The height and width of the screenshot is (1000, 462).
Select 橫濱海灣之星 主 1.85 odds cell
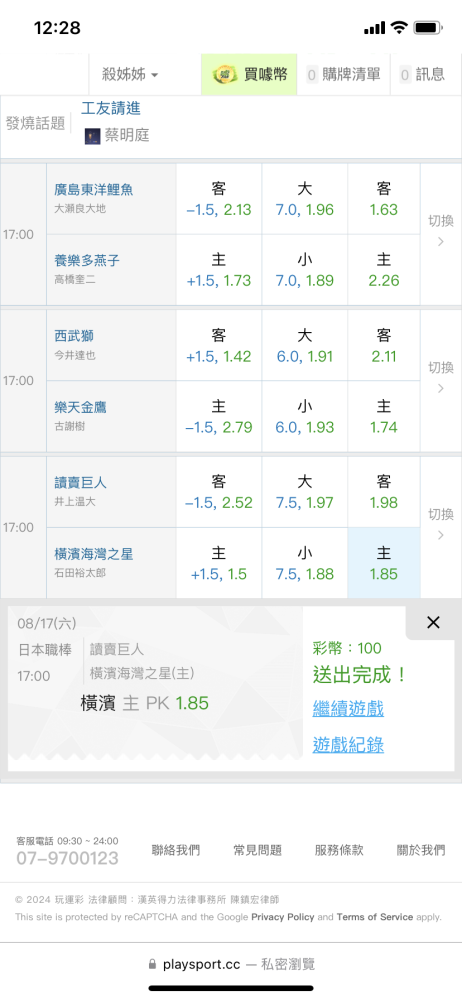pos(384,563)
